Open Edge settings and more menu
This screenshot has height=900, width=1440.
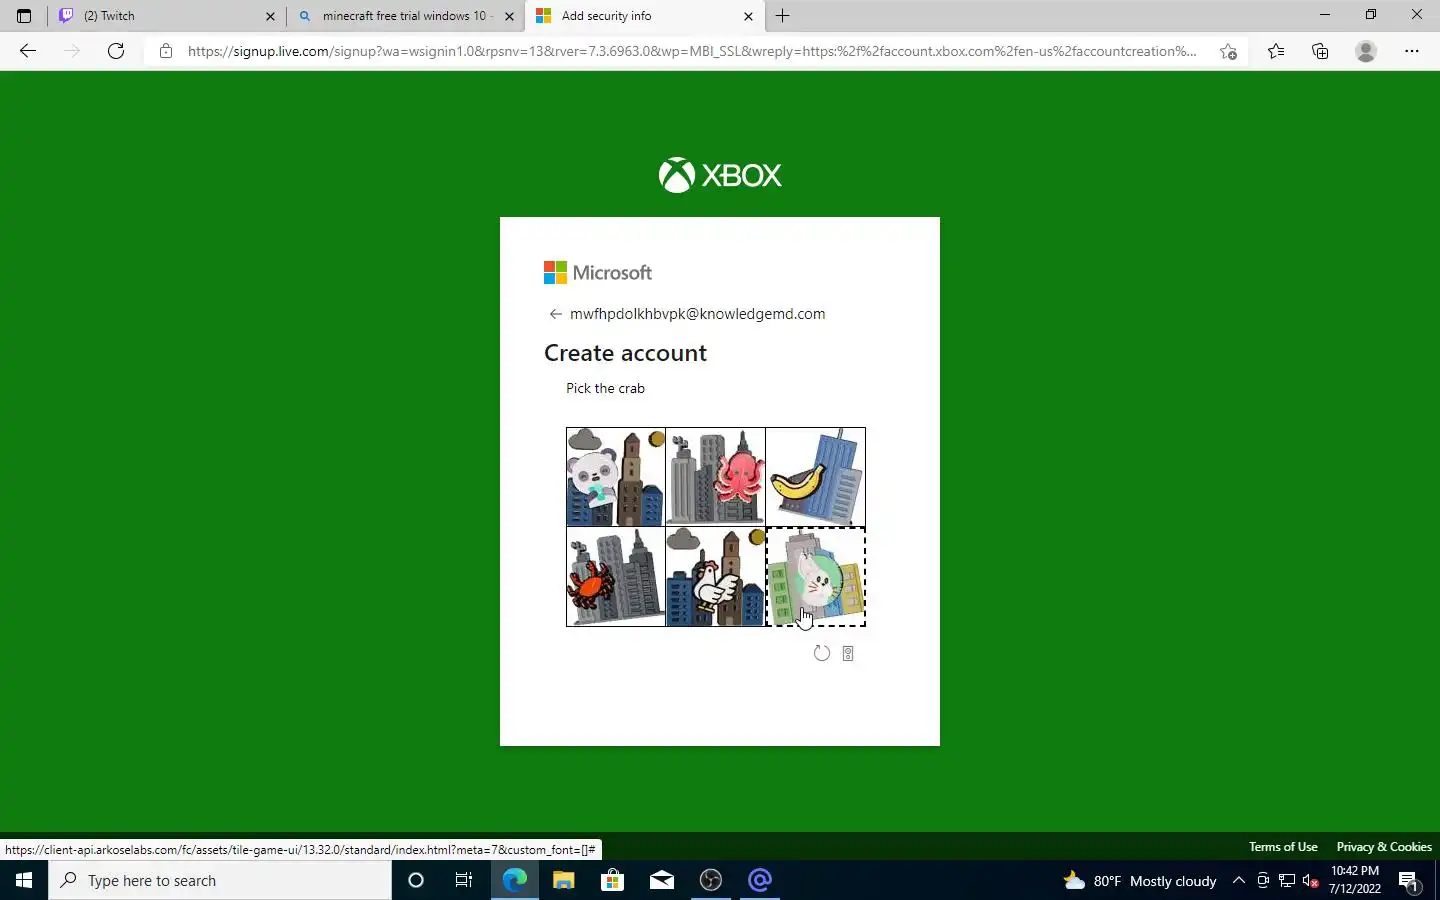point(1412,51)
